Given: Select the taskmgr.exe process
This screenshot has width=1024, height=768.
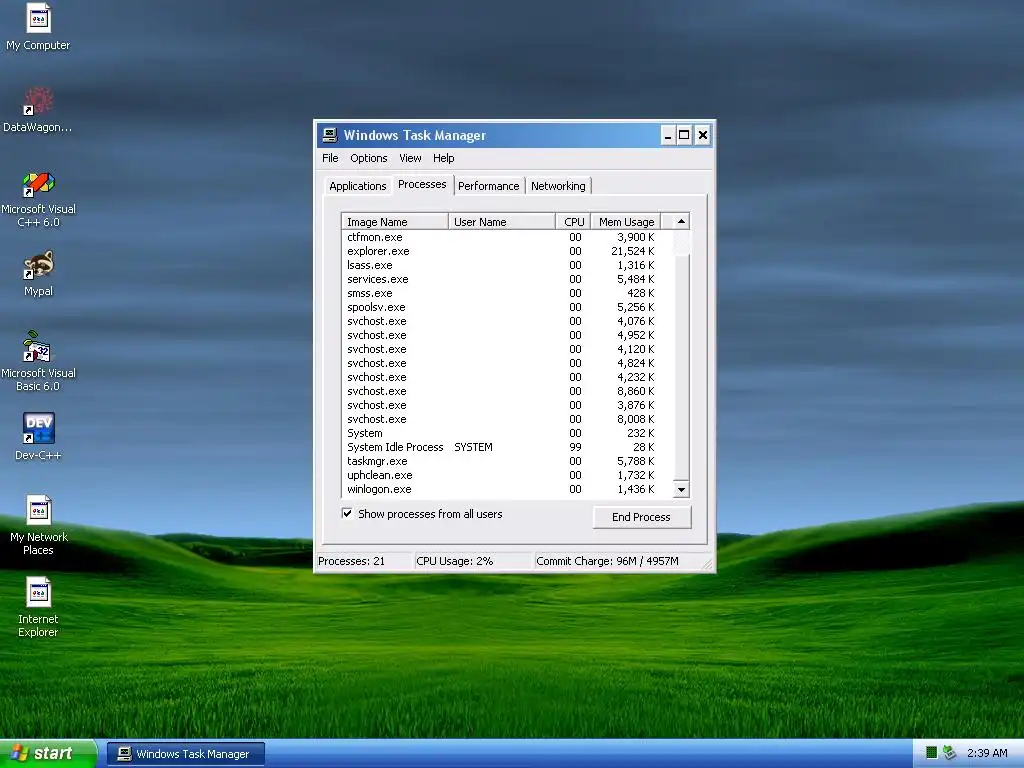Looking at the screenshot, I should pos(507,461).
